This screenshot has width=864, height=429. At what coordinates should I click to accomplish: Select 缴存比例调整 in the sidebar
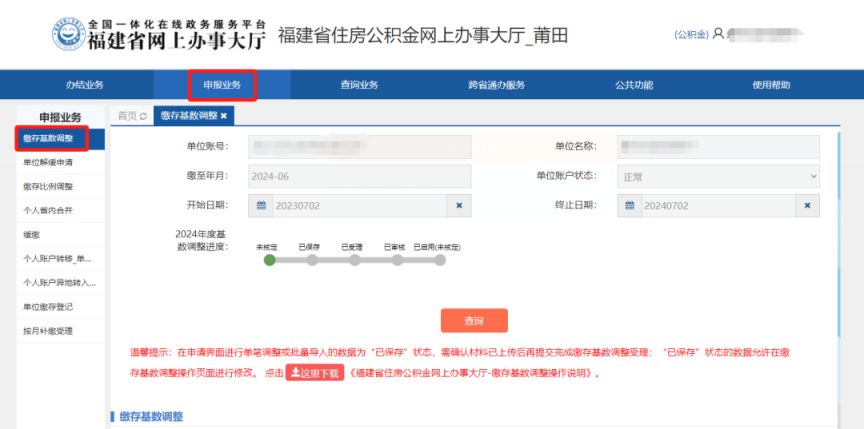[48, 186]
